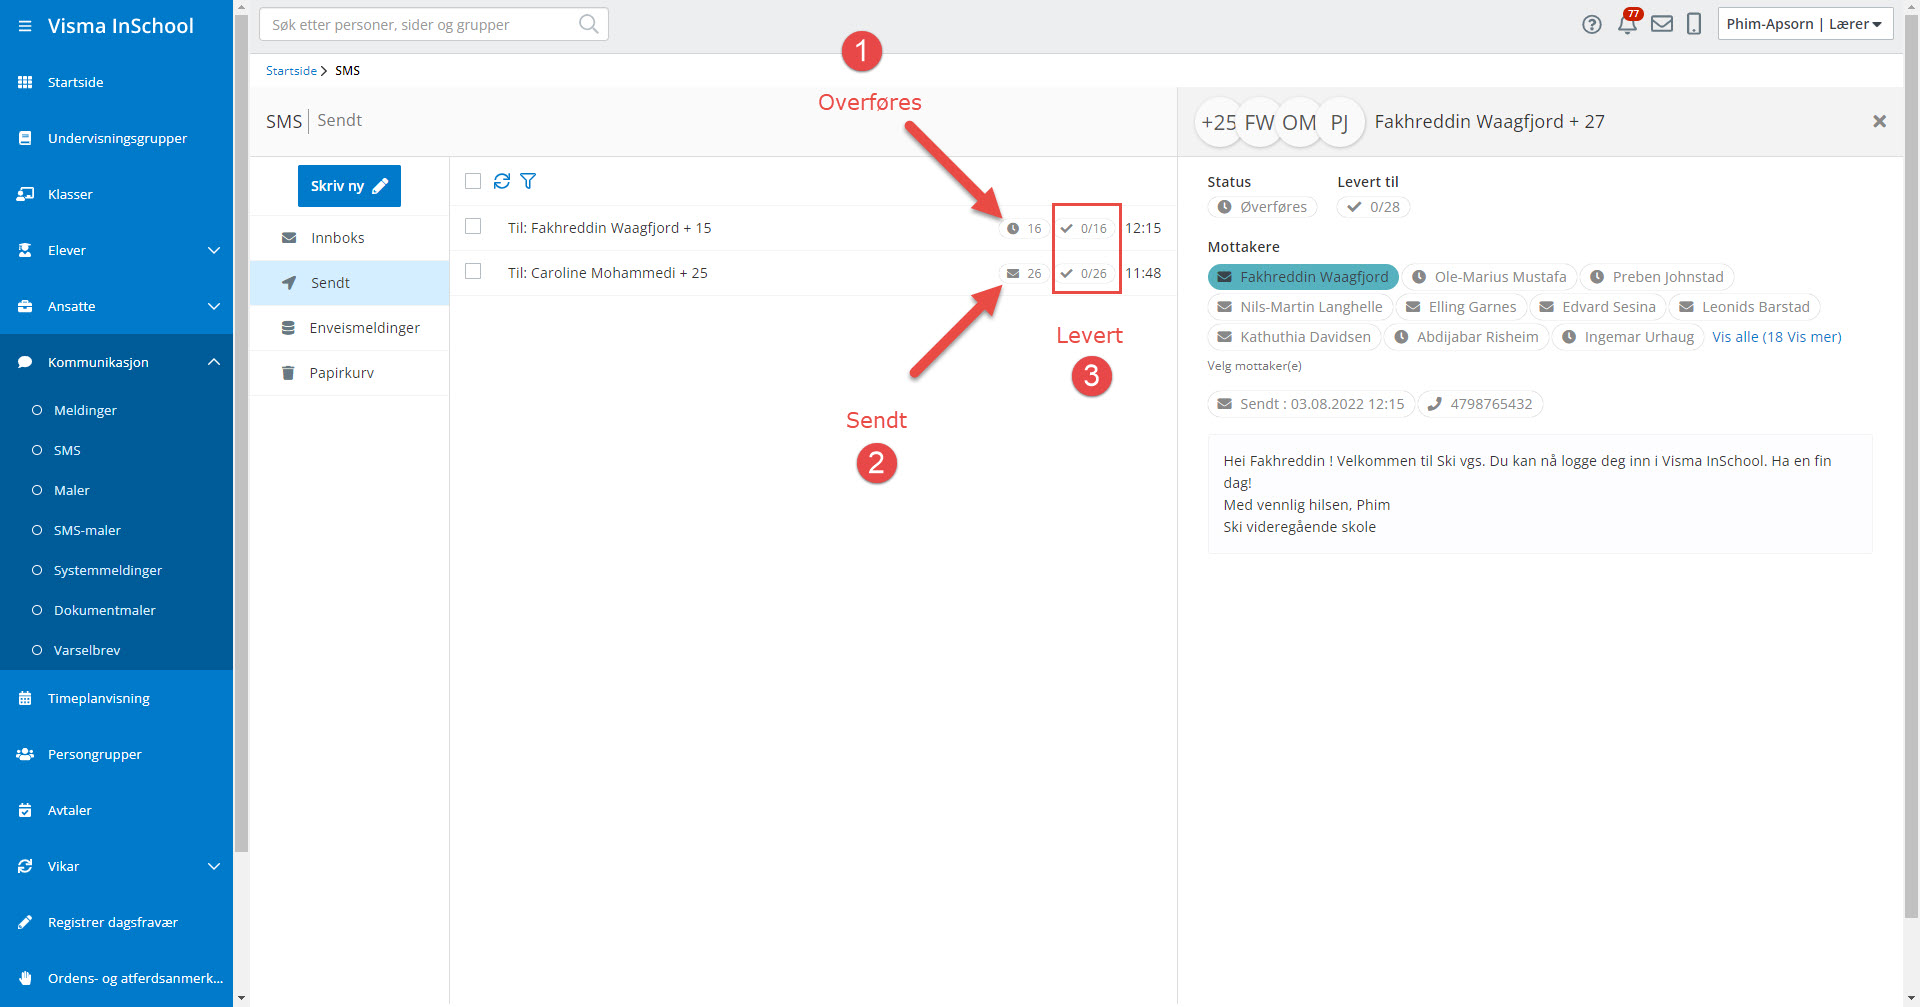Viewport: 1920px width, 1007px height.
Task: Open the Enveismeldinger folder
Action: pos(349,328)
